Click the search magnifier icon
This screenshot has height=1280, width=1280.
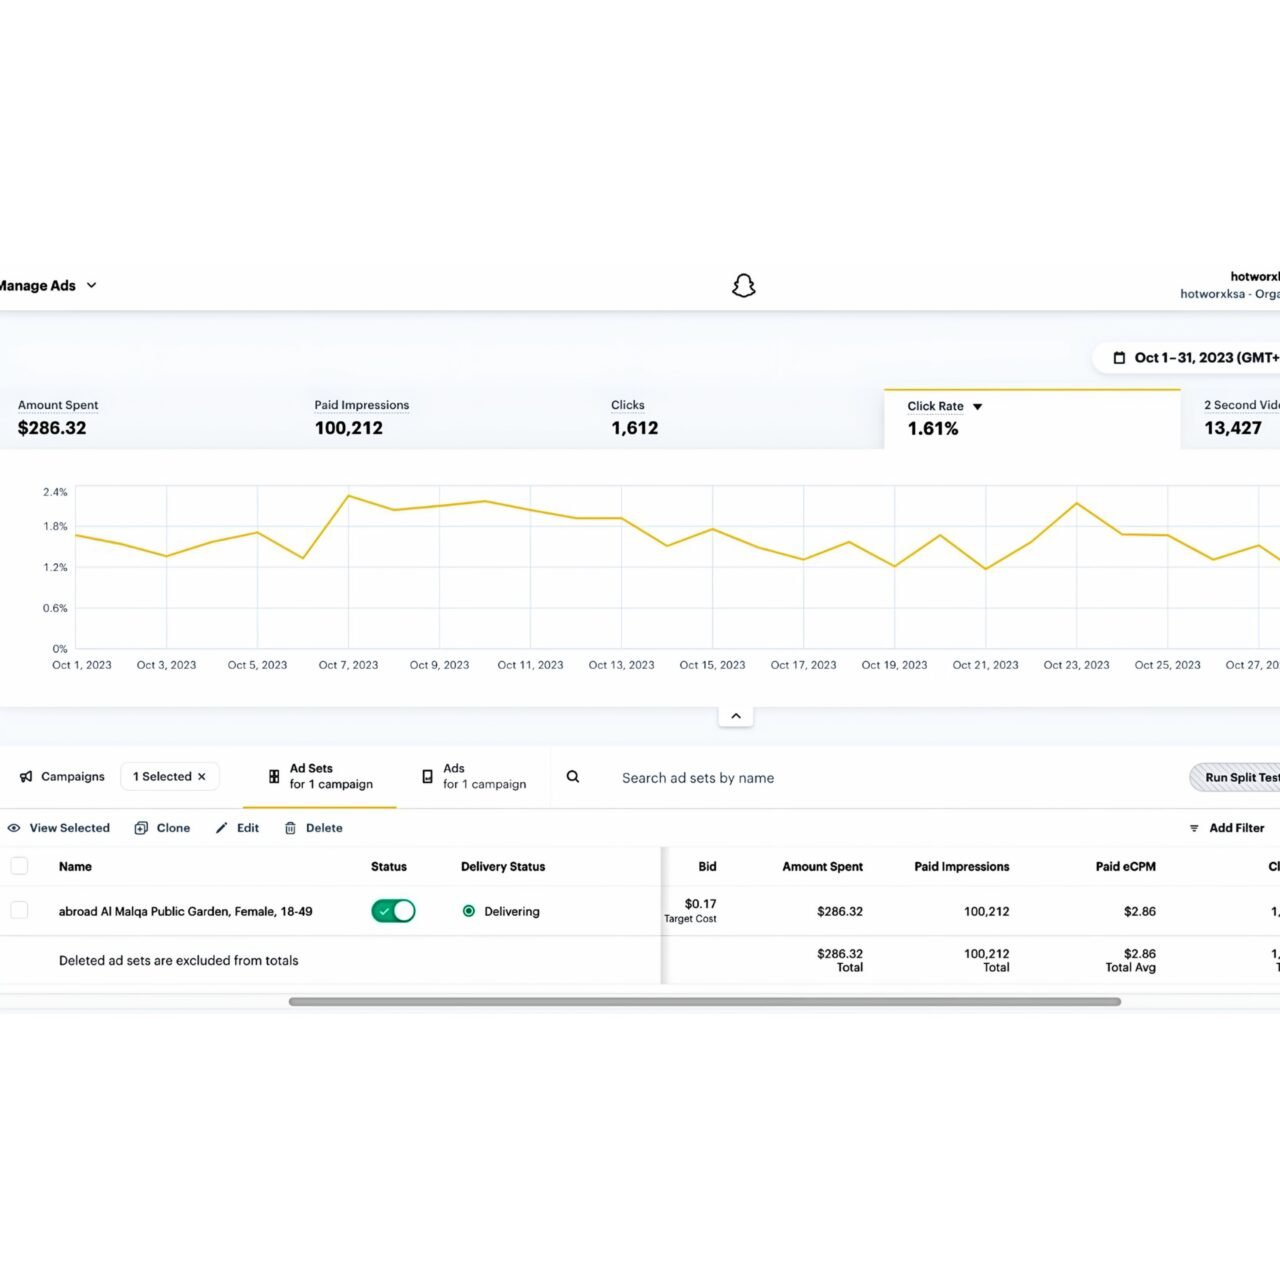(573, 777)
